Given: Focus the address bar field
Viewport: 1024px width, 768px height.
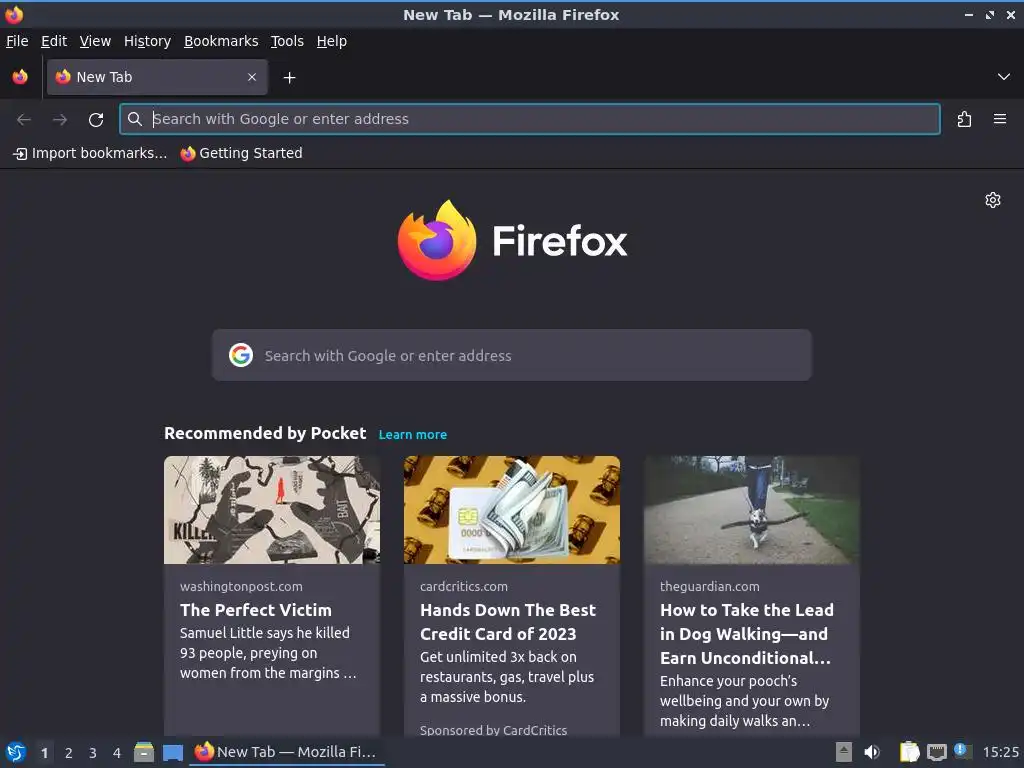Looking at the screenshot, I should pyautogui.click(x=530, y=119).
